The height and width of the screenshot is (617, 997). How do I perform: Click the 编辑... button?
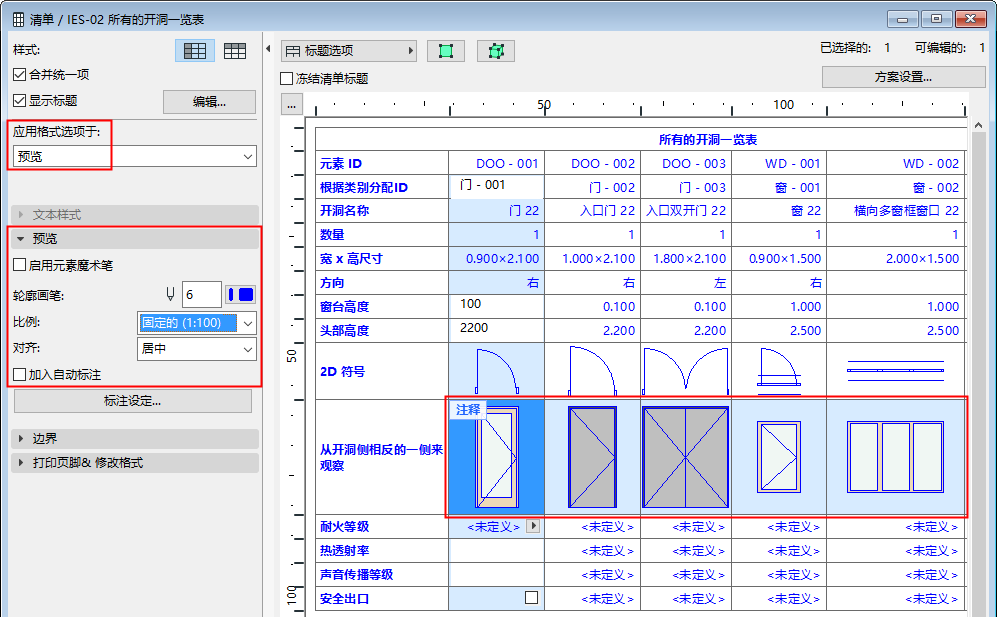(x=209, y=102)
